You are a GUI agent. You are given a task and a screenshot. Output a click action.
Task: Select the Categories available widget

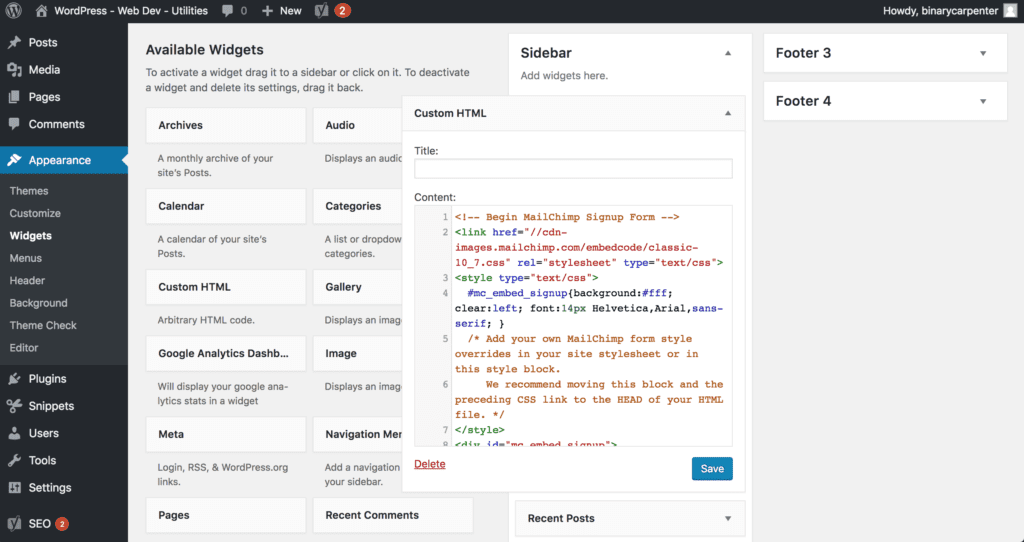pos(358,206)
